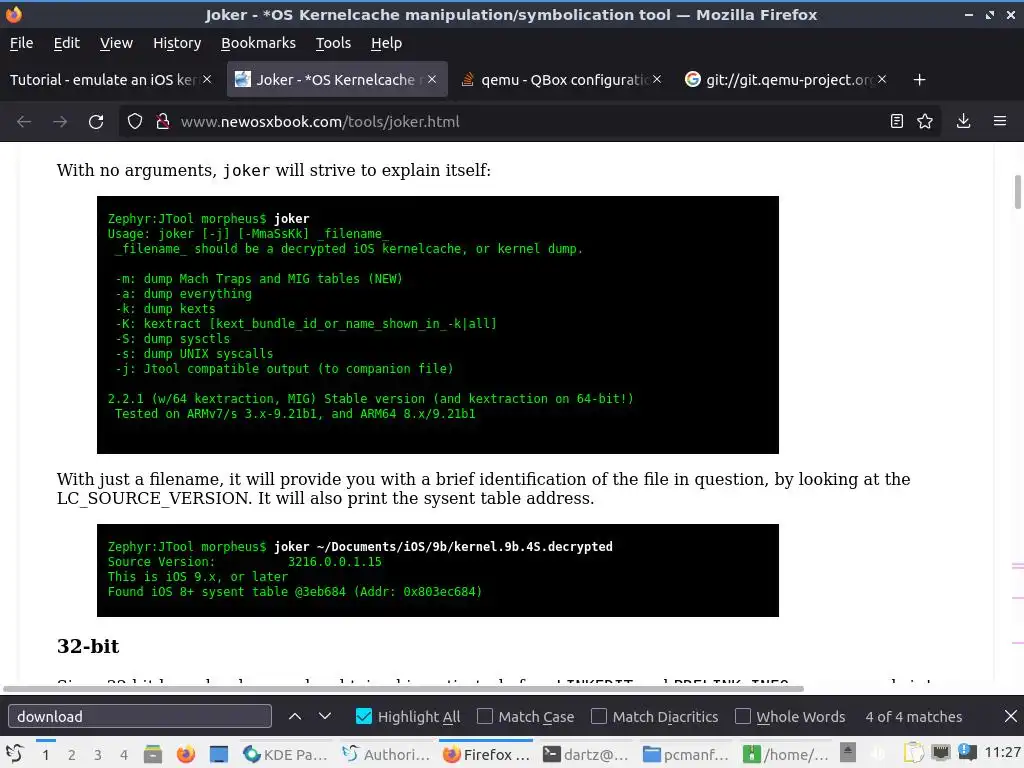Image resolution: width=1024 pixels, height=768 pixels.
Task: Switch to virtual desktop 2
Action: point(71,755)
